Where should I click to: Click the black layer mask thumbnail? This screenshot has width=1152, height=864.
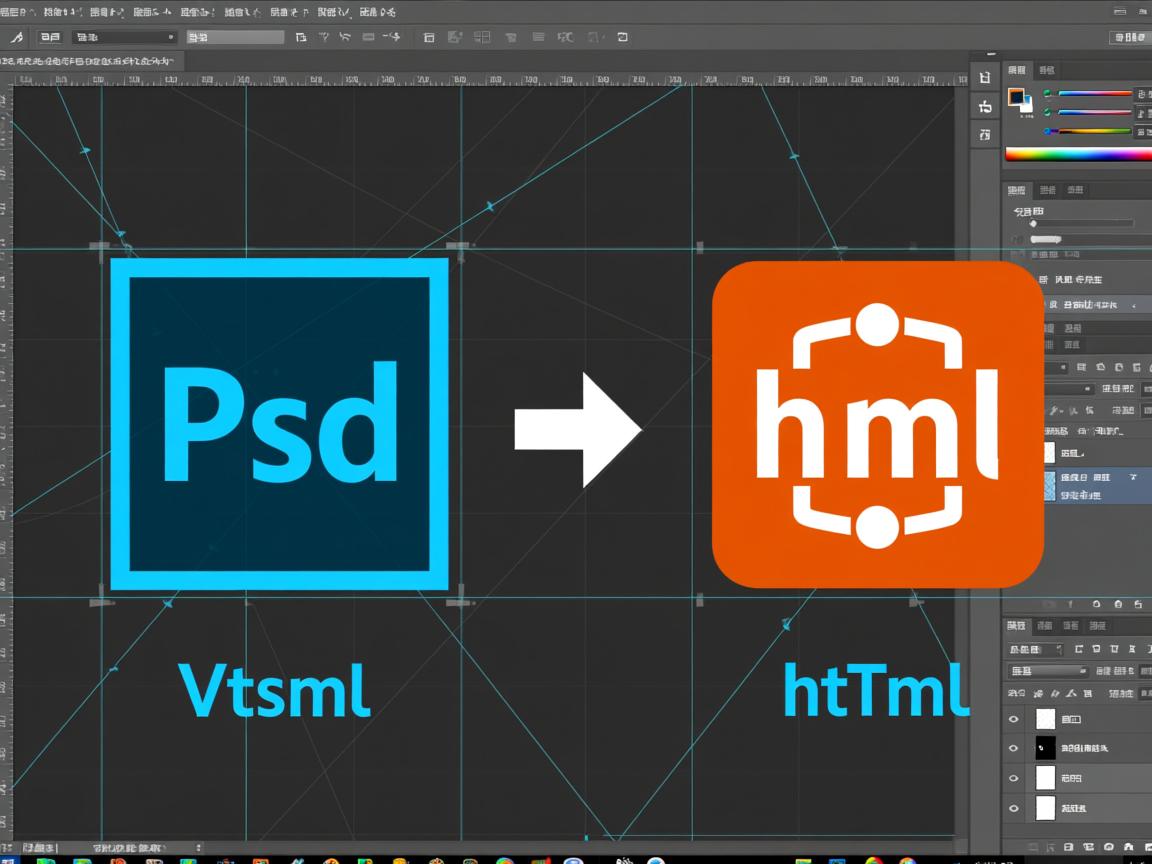(1045, 748)
